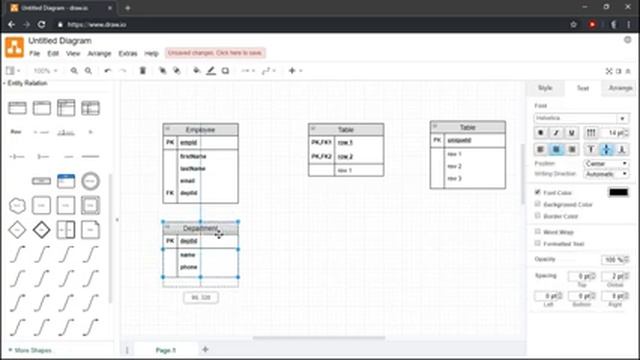This screenshot has height=360, width=640.
Task: Toggle the shadow toolbar icon
Action: pos(225,71)
